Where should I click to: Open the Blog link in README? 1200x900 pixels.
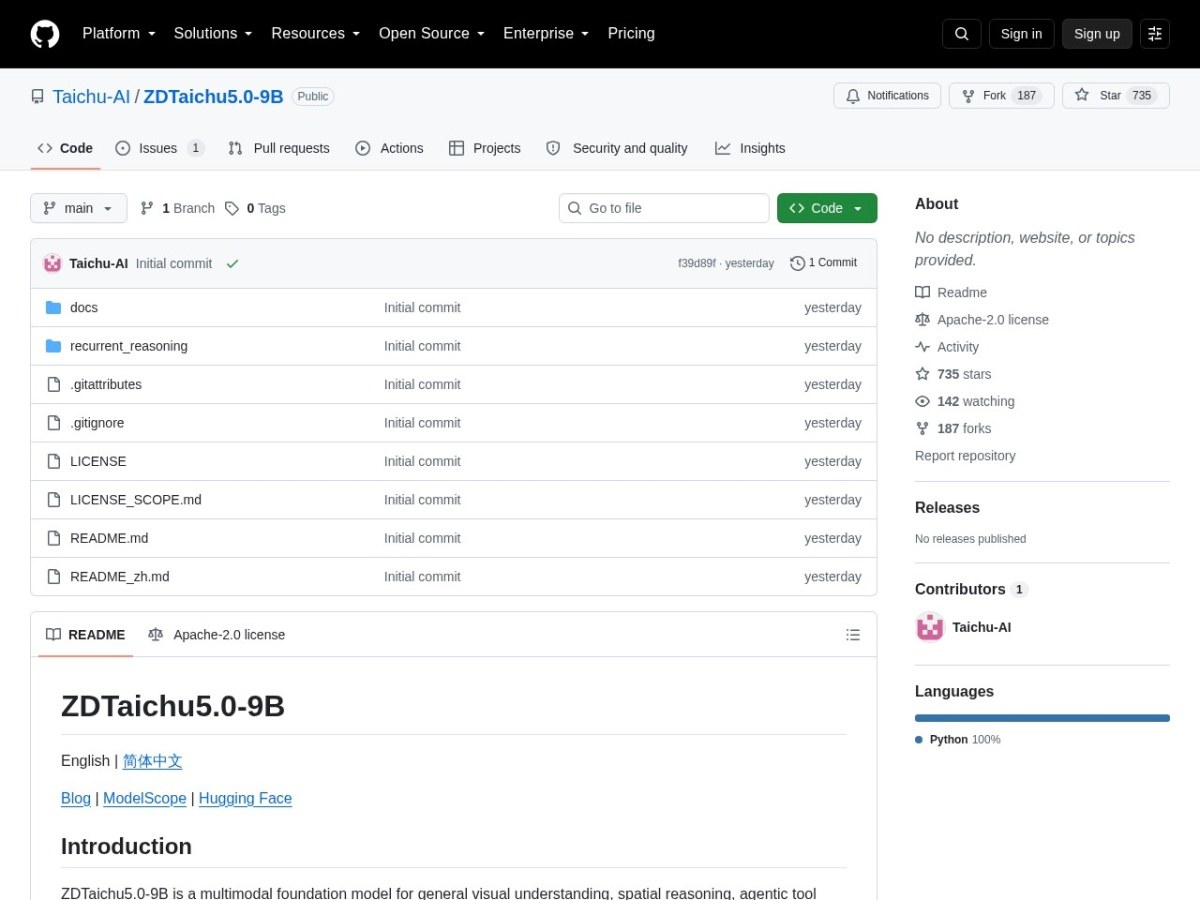click(x=76, y=799)
